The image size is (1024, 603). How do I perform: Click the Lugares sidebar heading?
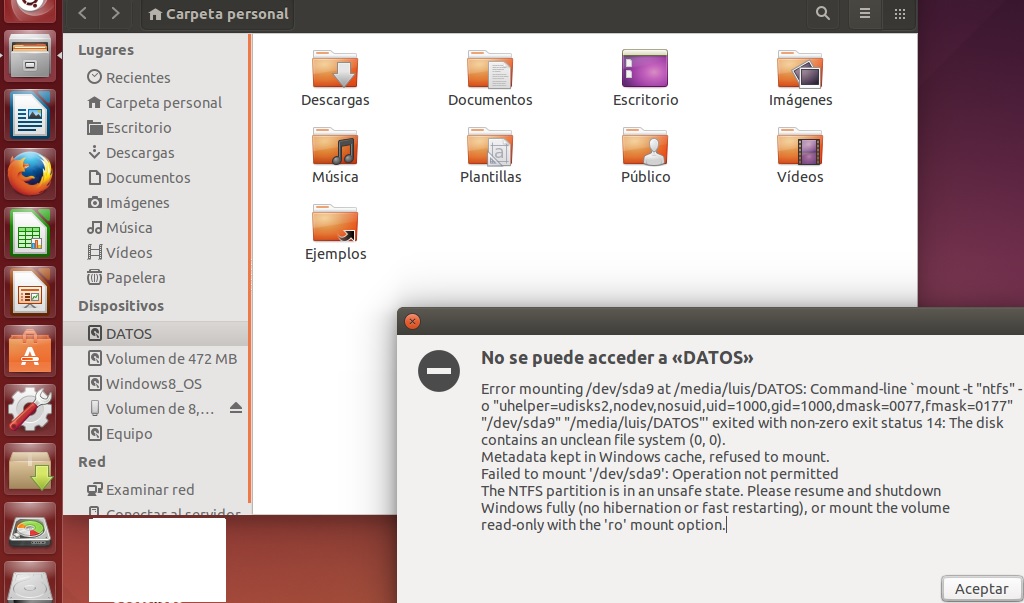(106, 50)
